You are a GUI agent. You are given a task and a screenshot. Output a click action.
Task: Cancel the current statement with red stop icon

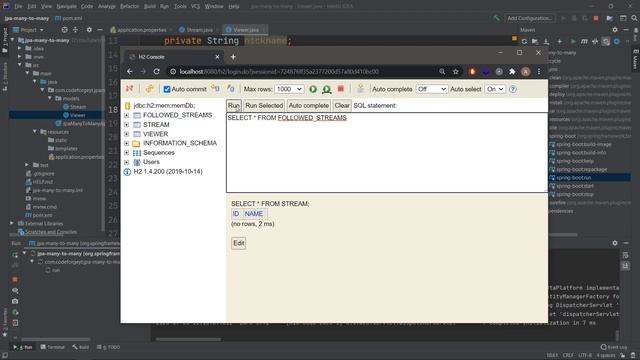[341, 89]
